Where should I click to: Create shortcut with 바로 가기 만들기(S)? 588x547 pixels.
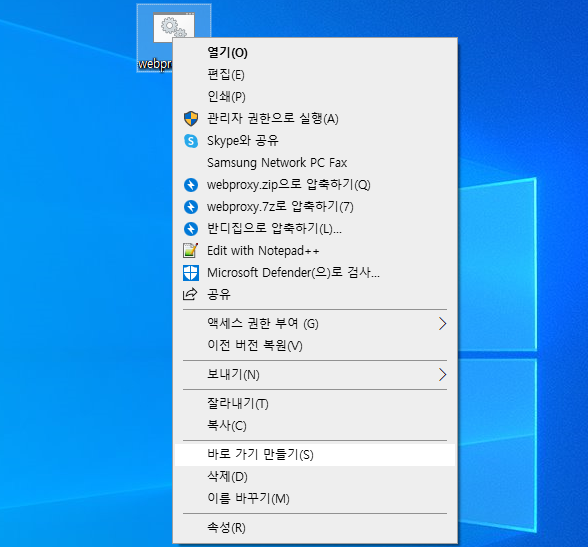[x=315, y=455]
